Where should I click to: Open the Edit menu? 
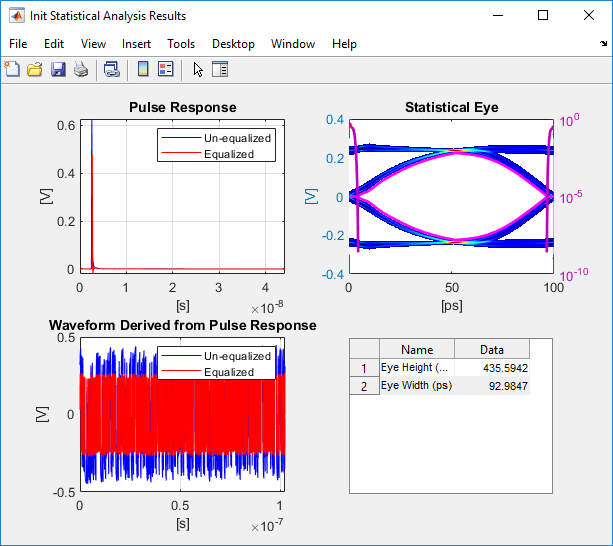click(54, 44)
